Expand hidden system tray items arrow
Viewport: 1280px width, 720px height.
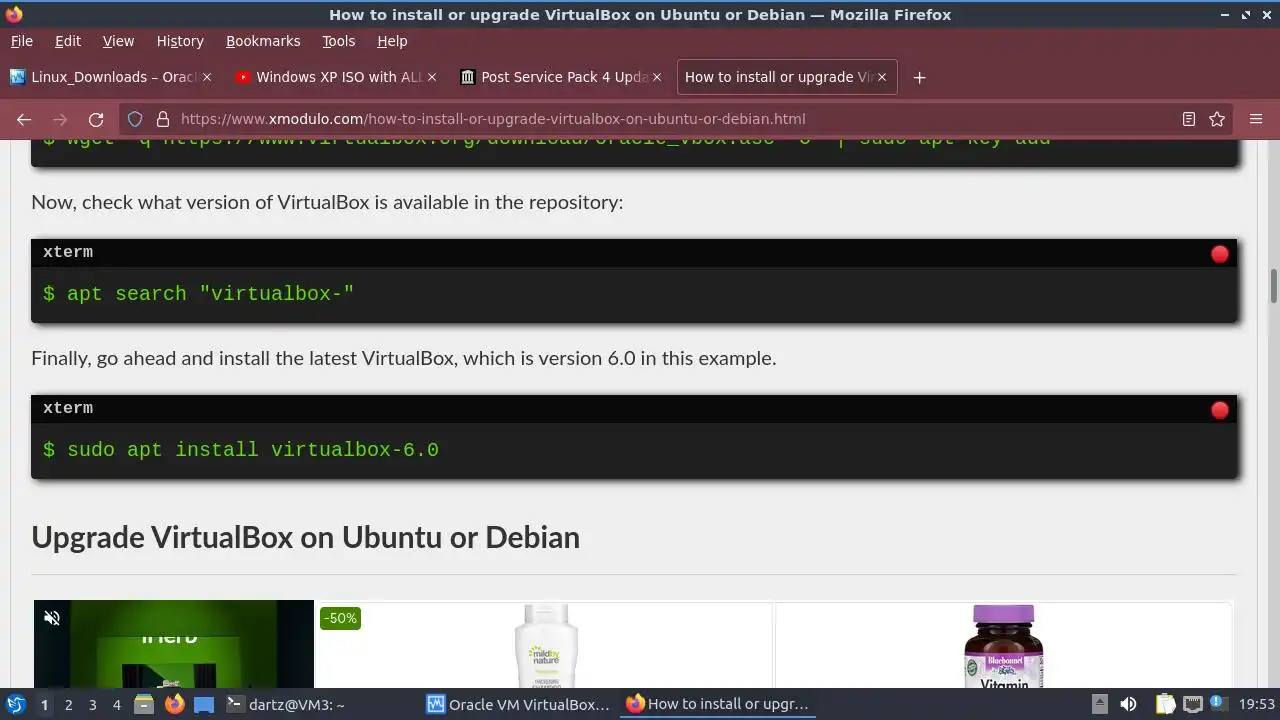pos(1099,704)
